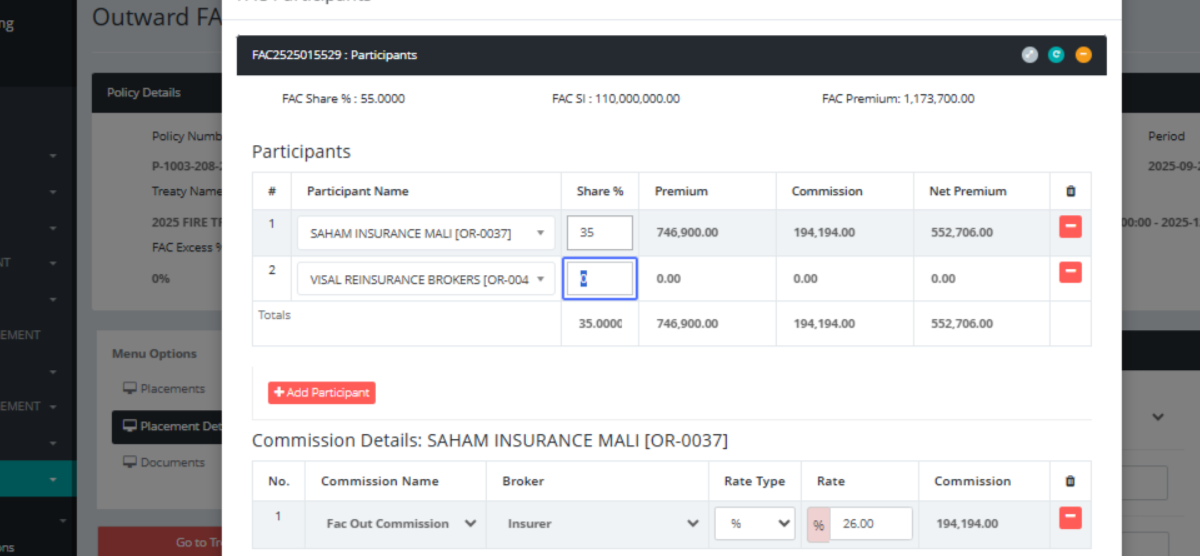Delete the Fac Out Commission row
The height and width of the screenshot is (556, 1200).
[1070, 517]
